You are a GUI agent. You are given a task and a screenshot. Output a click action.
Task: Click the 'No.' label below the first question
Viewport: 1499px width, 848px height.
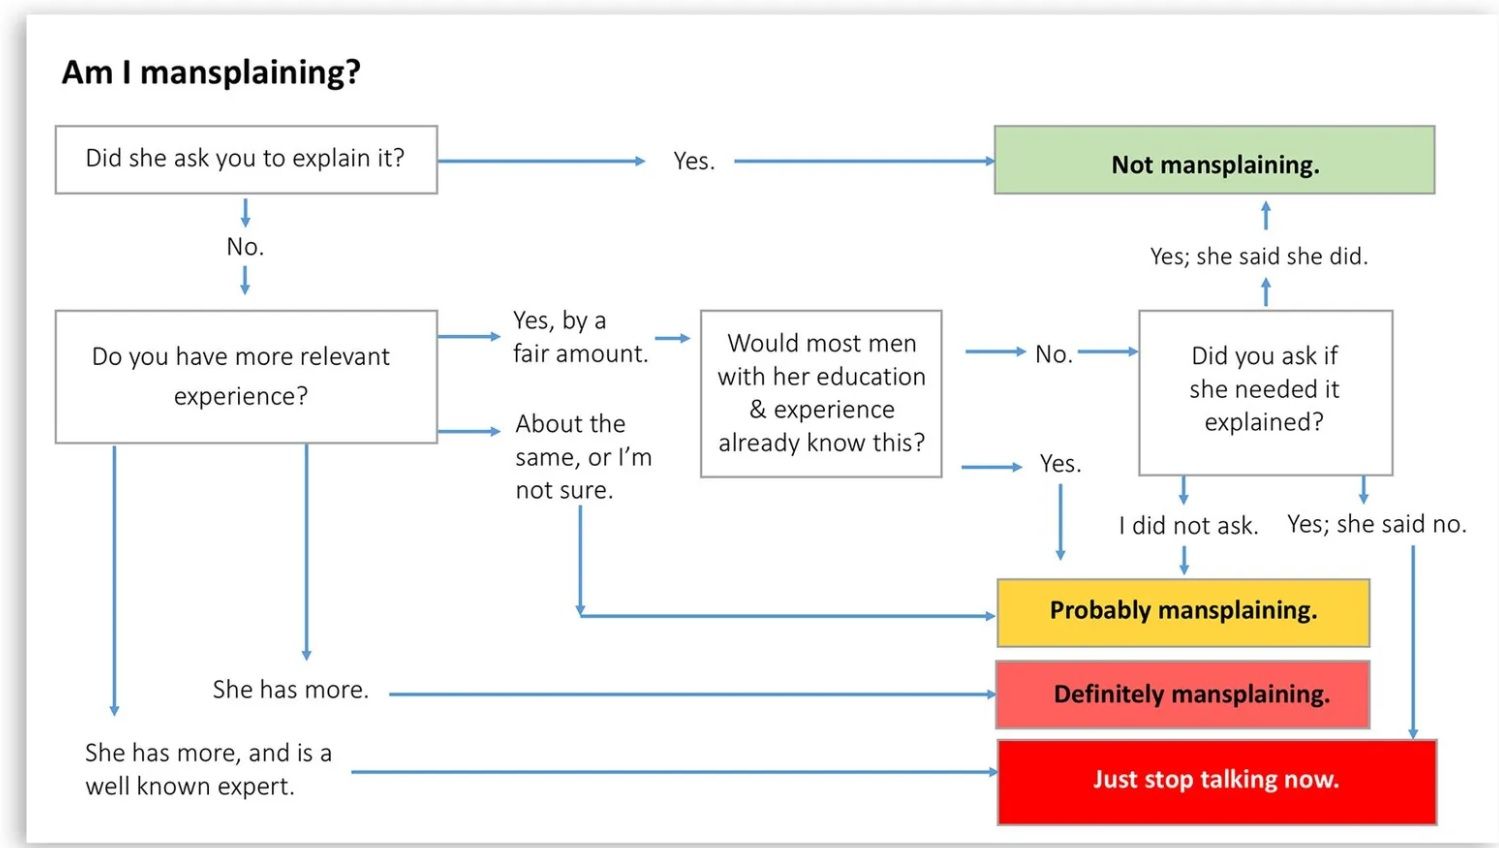[x=245, y=247]
